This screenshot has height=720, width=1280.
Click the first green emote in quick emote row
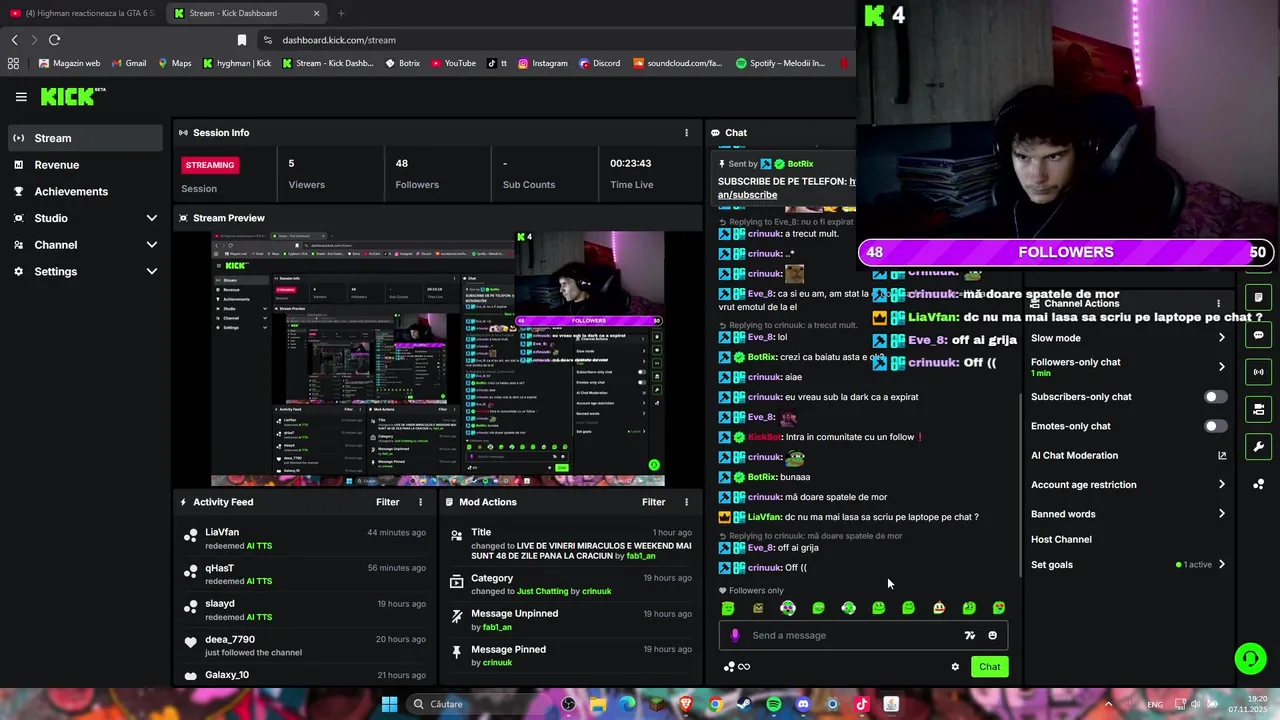click(728, 608)
